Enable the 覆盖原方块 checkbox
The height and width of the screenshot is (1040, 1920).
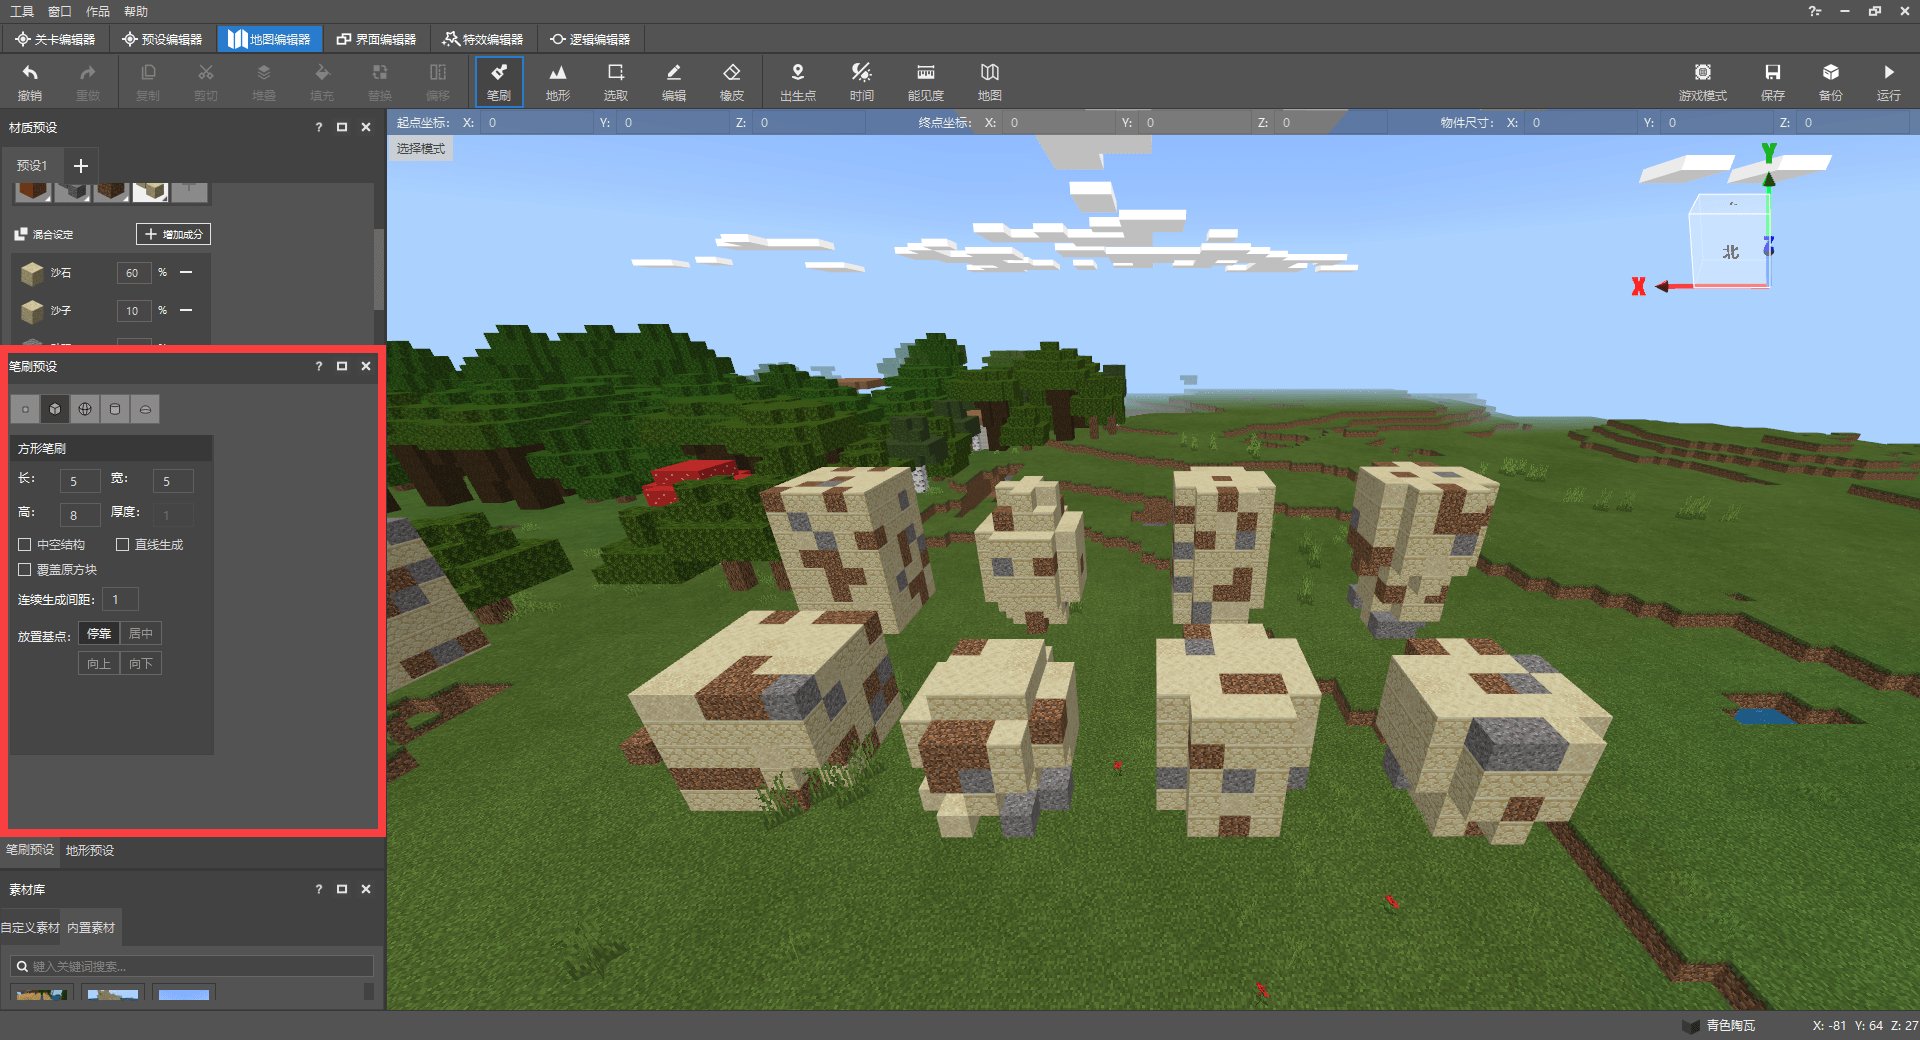click(25, 570)
